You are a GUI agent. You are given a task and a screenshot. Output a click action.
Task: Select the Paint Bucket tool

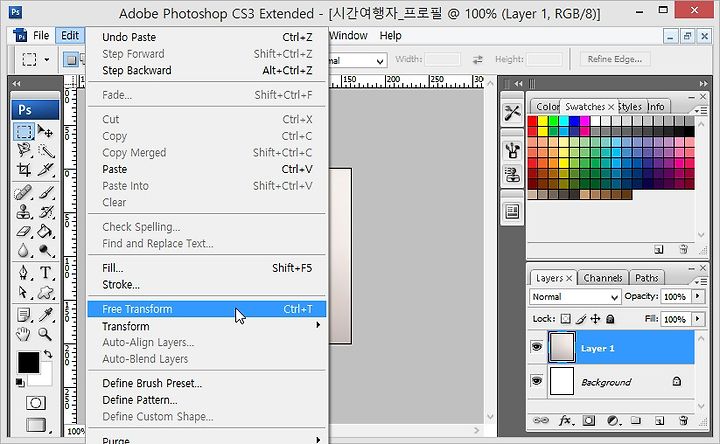(x=45, y=231)
